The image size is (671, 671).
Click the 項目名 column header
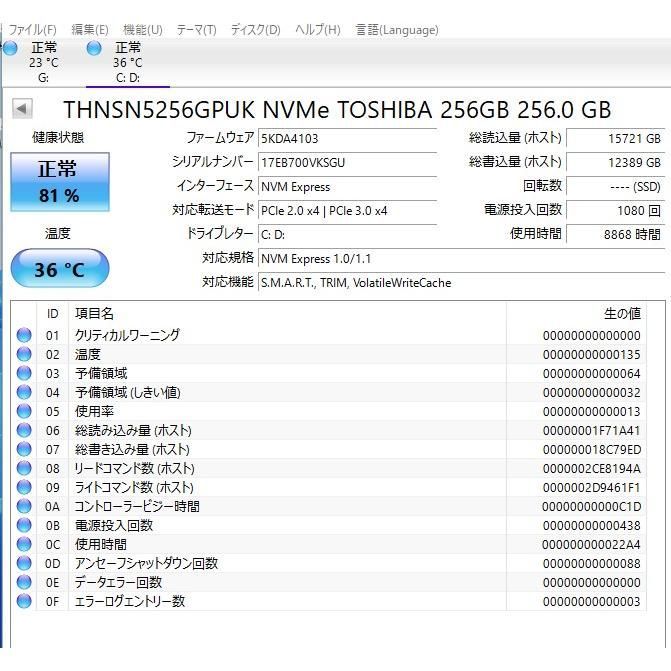[x=288, y=313]
